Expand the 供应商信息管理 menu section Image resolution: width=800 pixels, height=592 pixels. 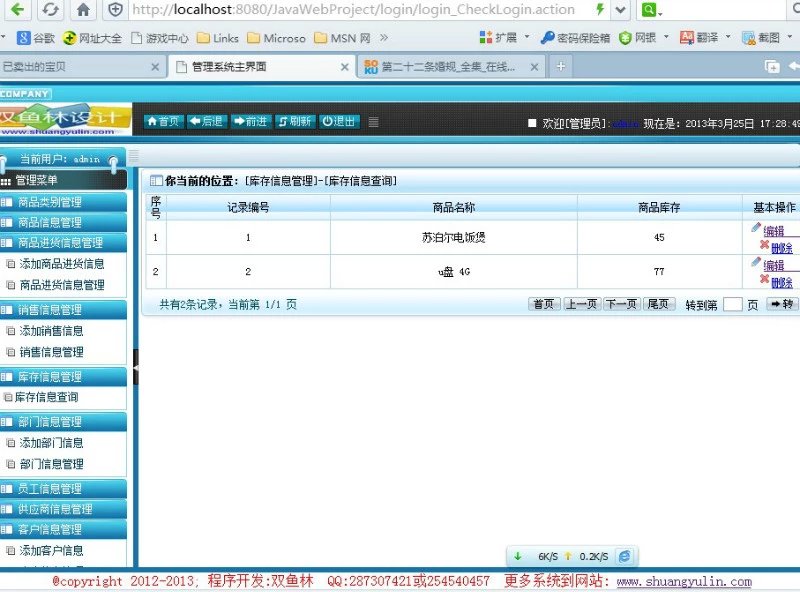click(63, 509)
